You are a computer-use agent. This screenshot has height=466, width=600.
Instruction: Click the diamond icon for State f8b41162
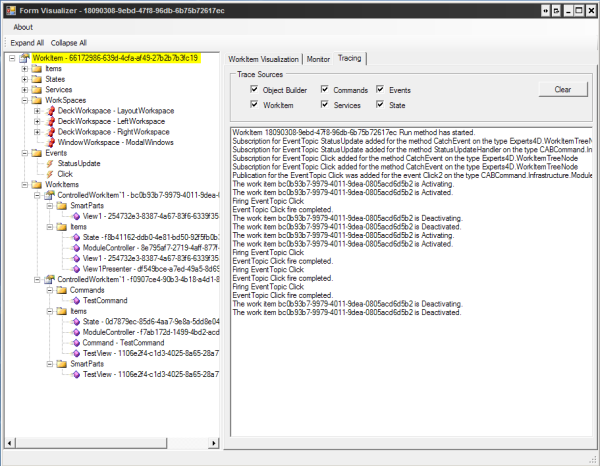[76, 237]
